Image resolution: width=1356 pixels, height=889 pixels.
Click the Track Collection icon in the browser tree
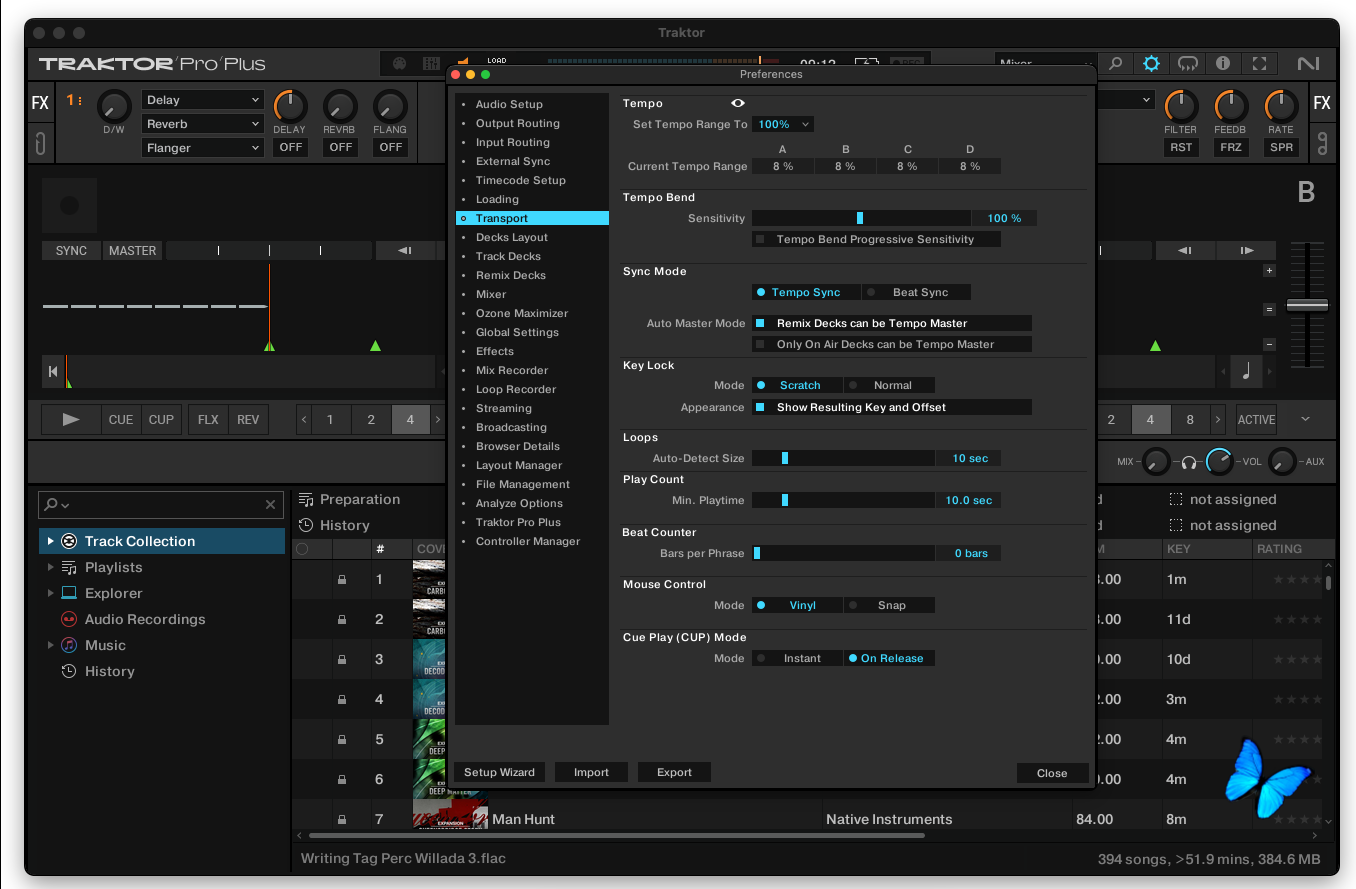pyautogui.click(x=69, y=541)
